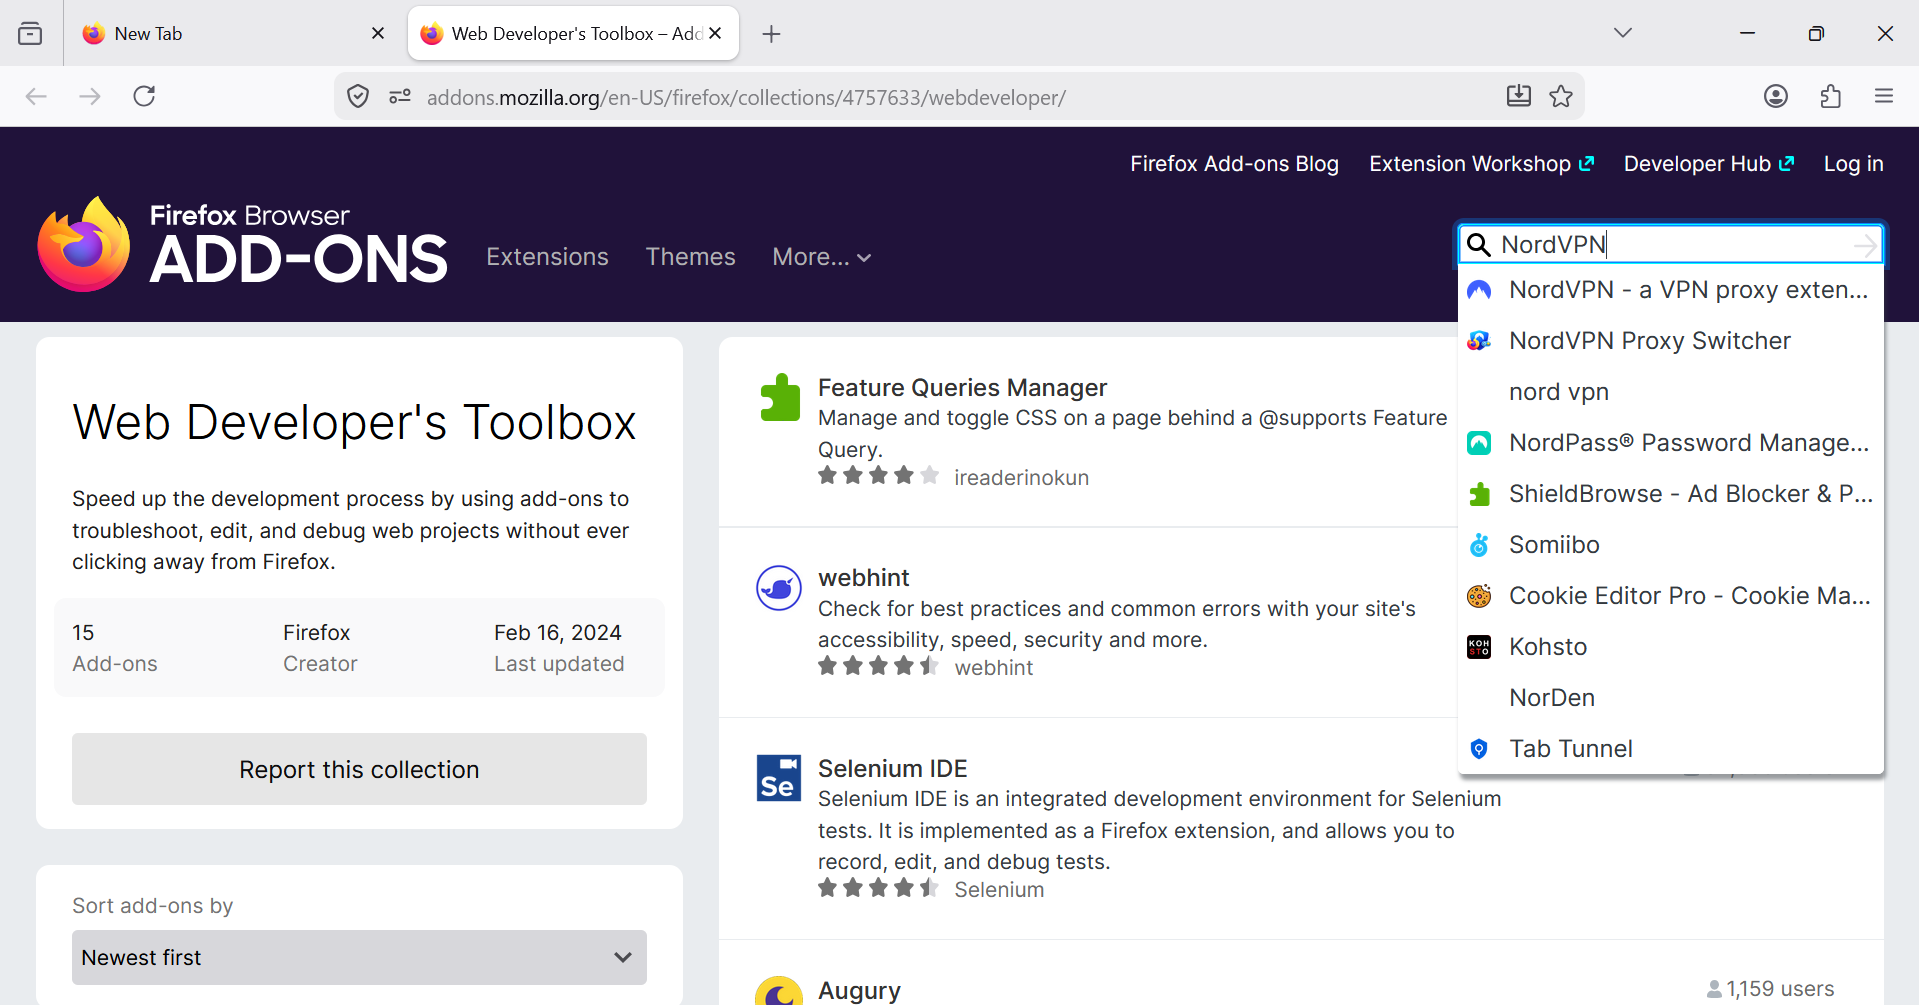Viewport: 1919px width, 1005px height.
Task: Open Feature Queries Manager add-on
Action: tap(962, 388)
